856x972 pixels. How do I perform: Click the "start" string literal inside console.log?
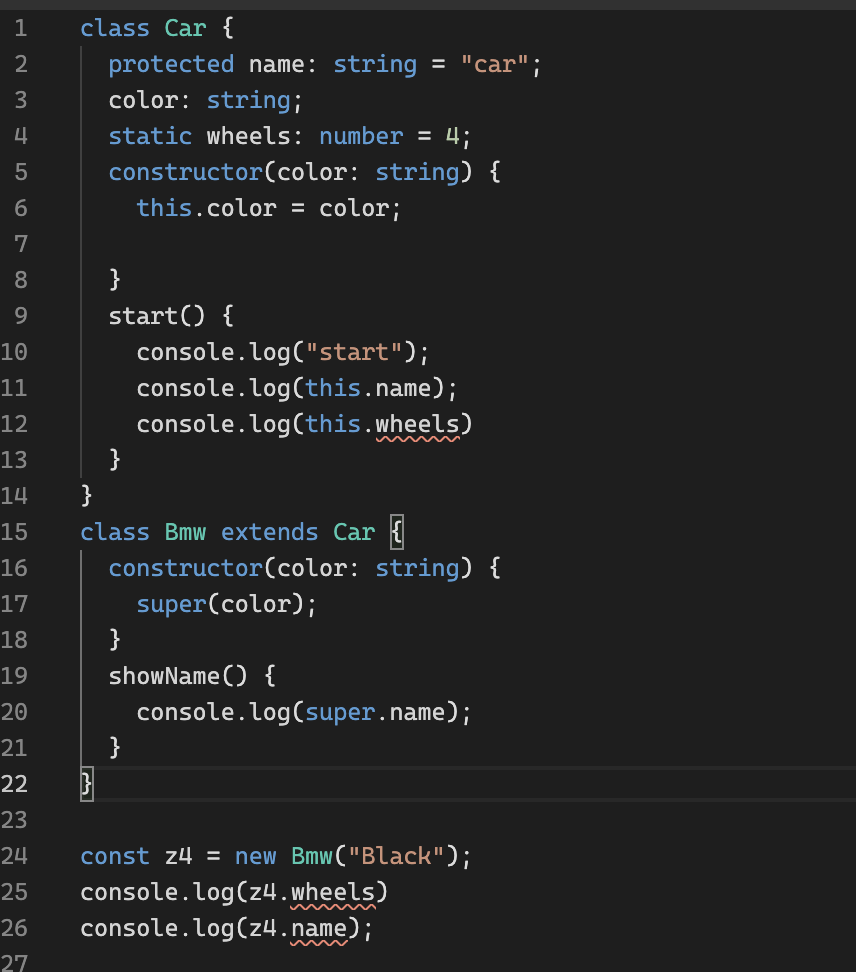tap(354, 352)
